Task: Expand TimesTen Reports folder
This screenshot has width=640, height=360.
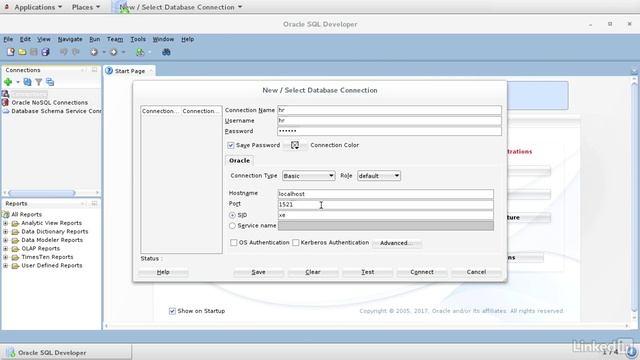Action: pyautogui.click(x=6, y=257)
